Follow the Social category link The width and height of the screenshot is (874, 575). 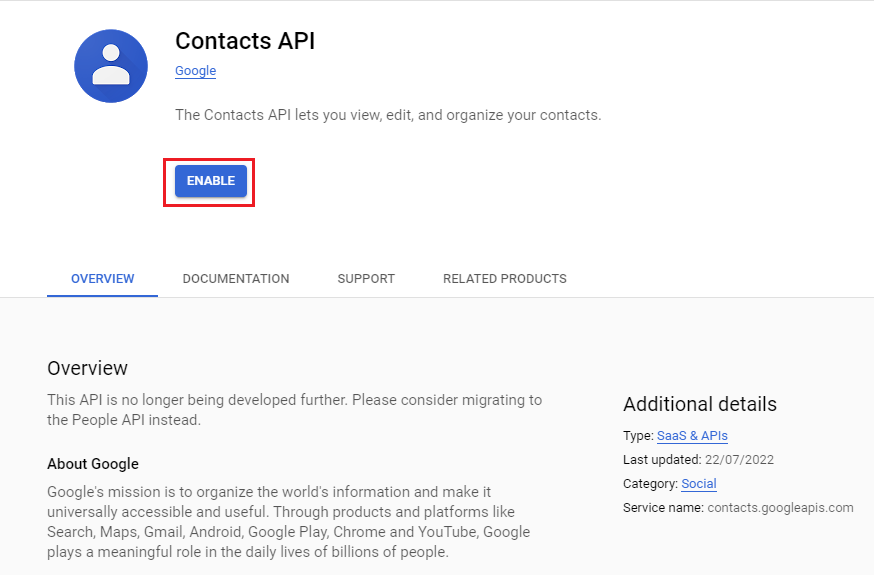pyautogui.click(x=698, y=484)
